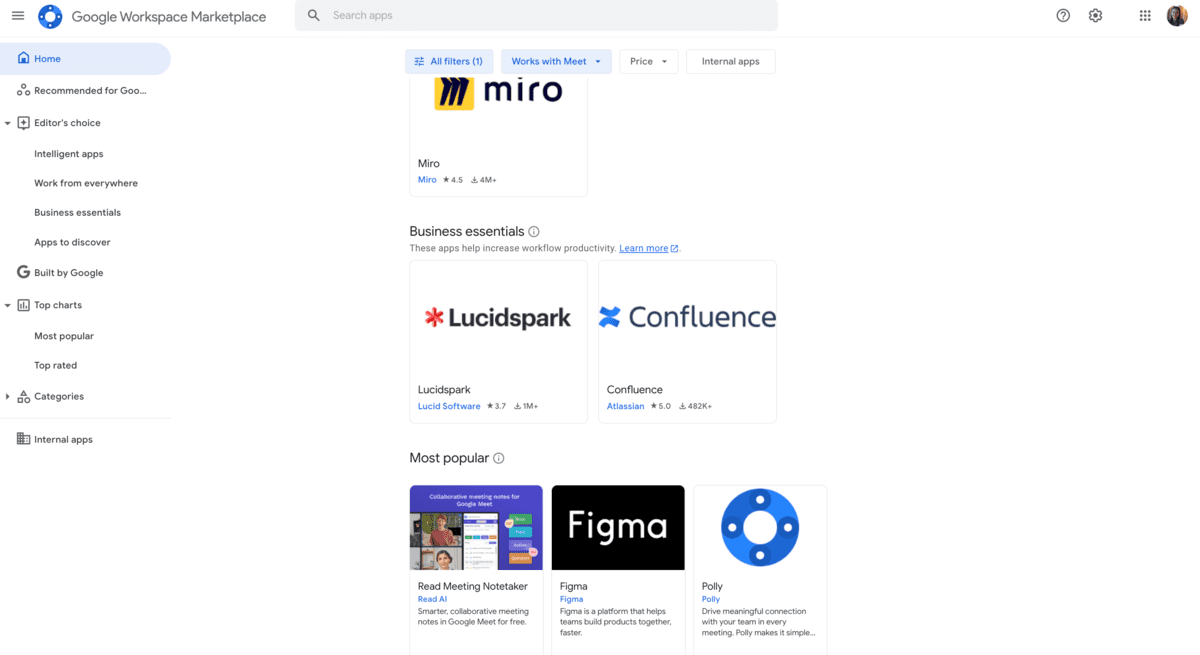Open the account profile avatar
This screenshot has height=655, width=1200.
(x=1177, y=16)
